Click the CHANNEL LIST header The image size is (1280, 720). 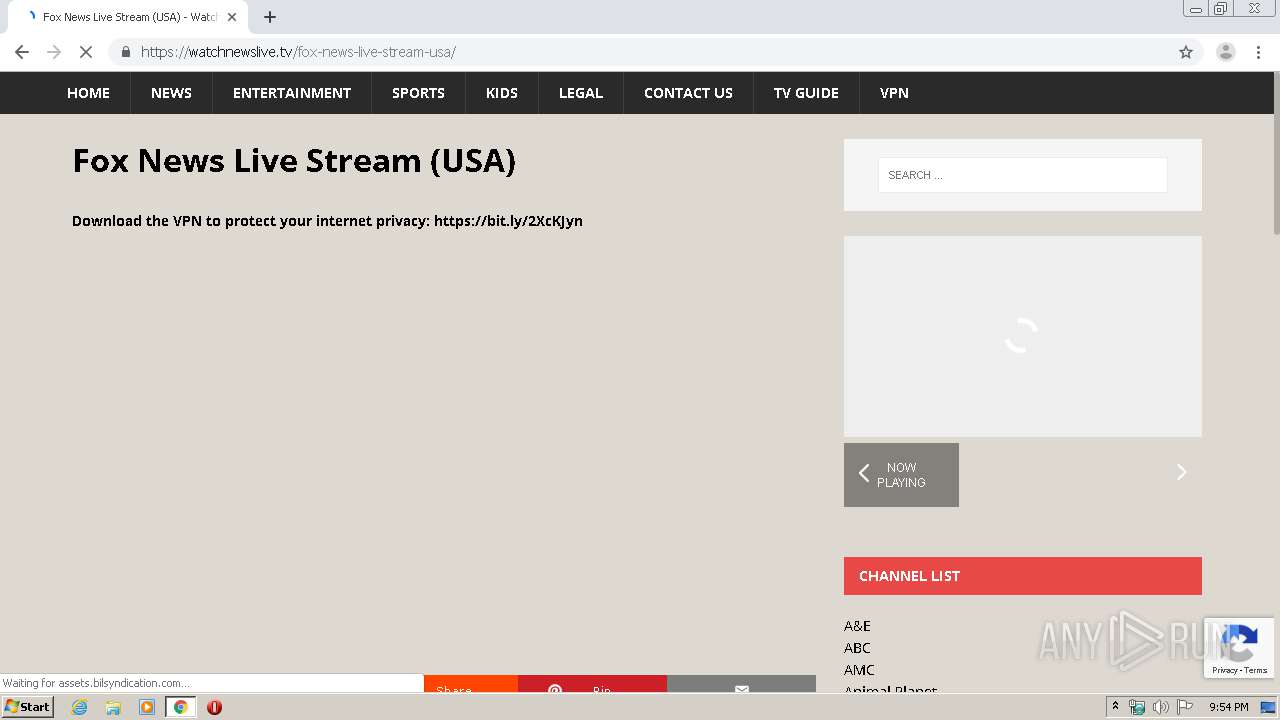click(1022, 576)
